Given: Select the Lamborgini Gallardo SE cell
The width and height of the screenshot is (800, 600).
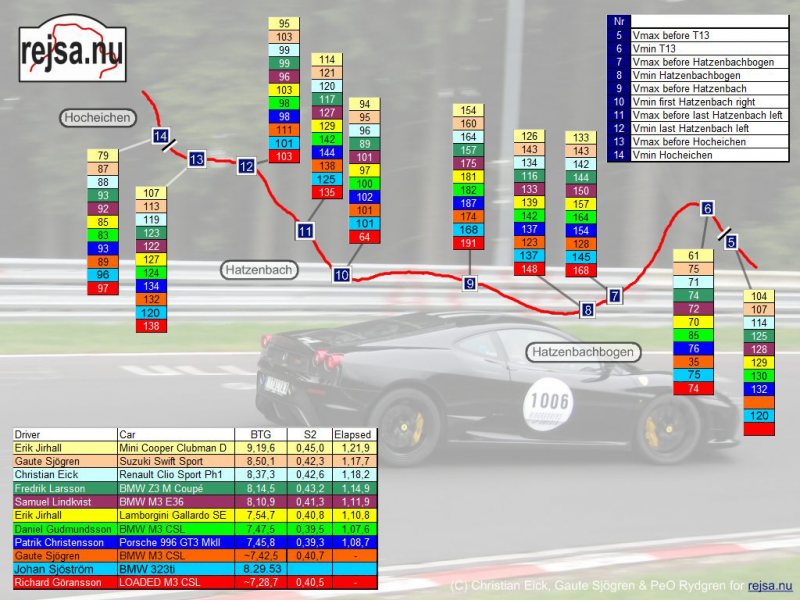Looking at the screenshot, I should pos(176,515).
